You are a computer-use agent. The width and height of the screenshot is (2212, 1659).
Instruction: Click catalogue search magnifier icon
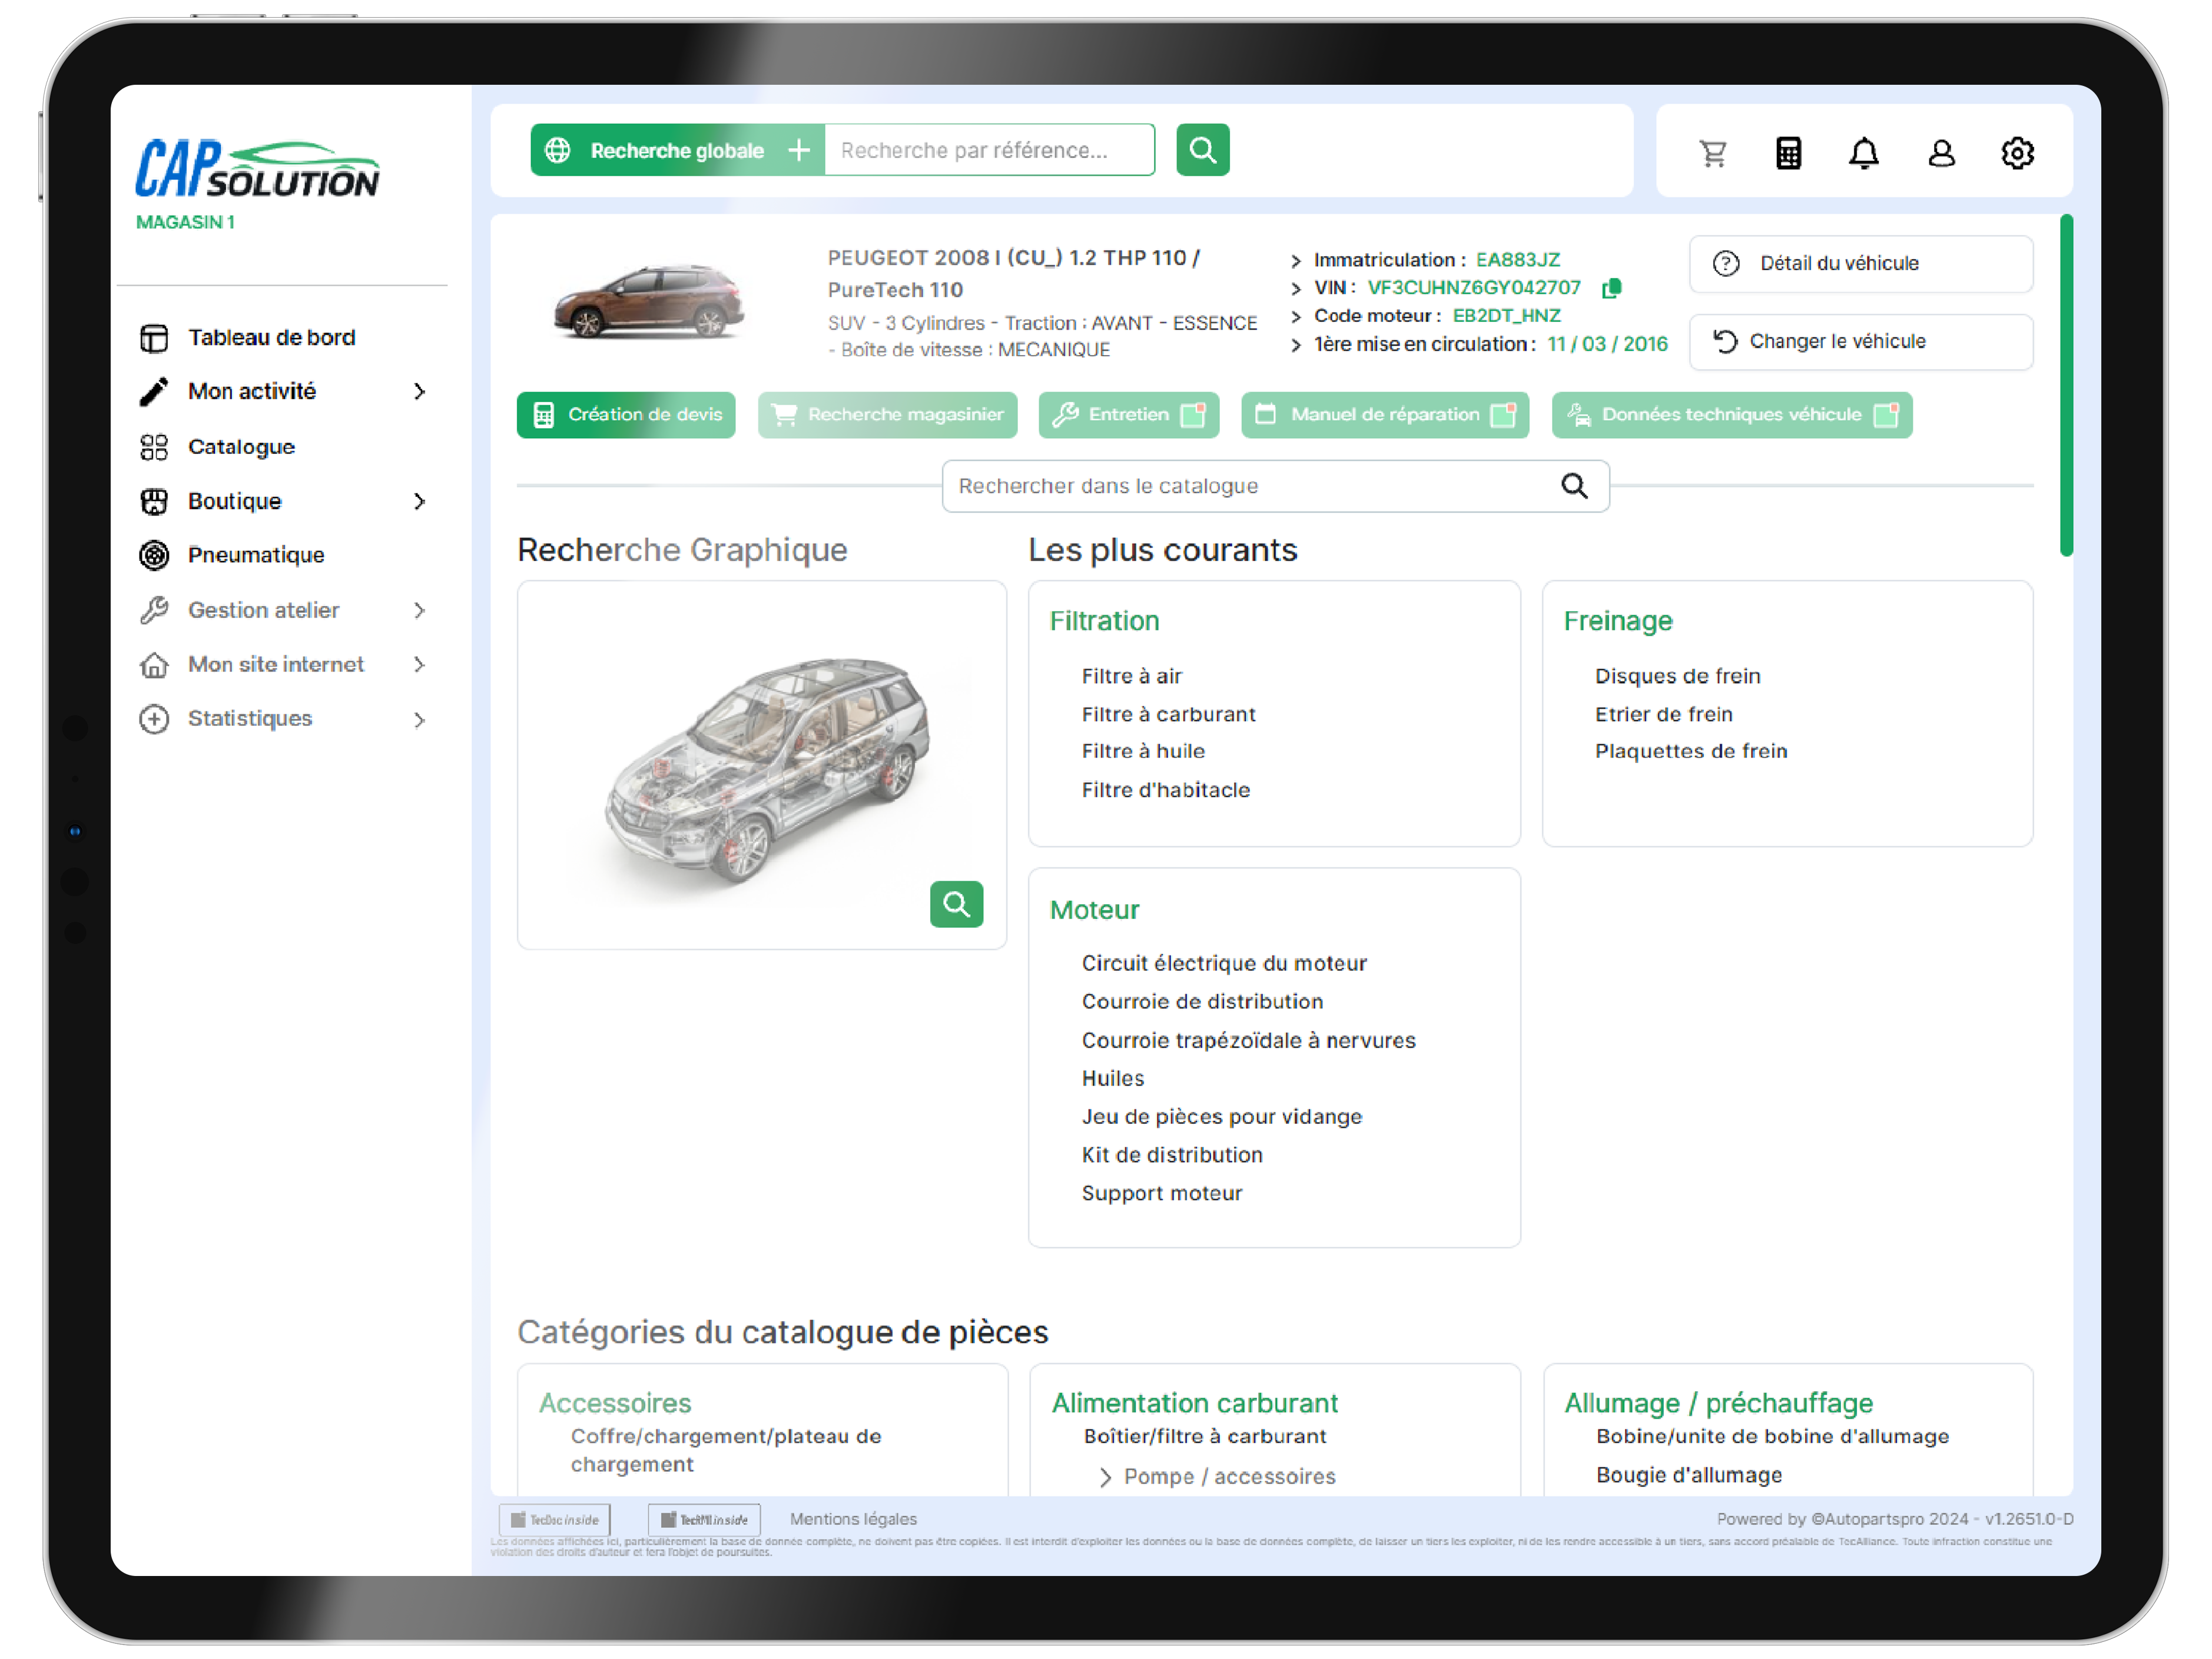click(x=1574, y=486)
